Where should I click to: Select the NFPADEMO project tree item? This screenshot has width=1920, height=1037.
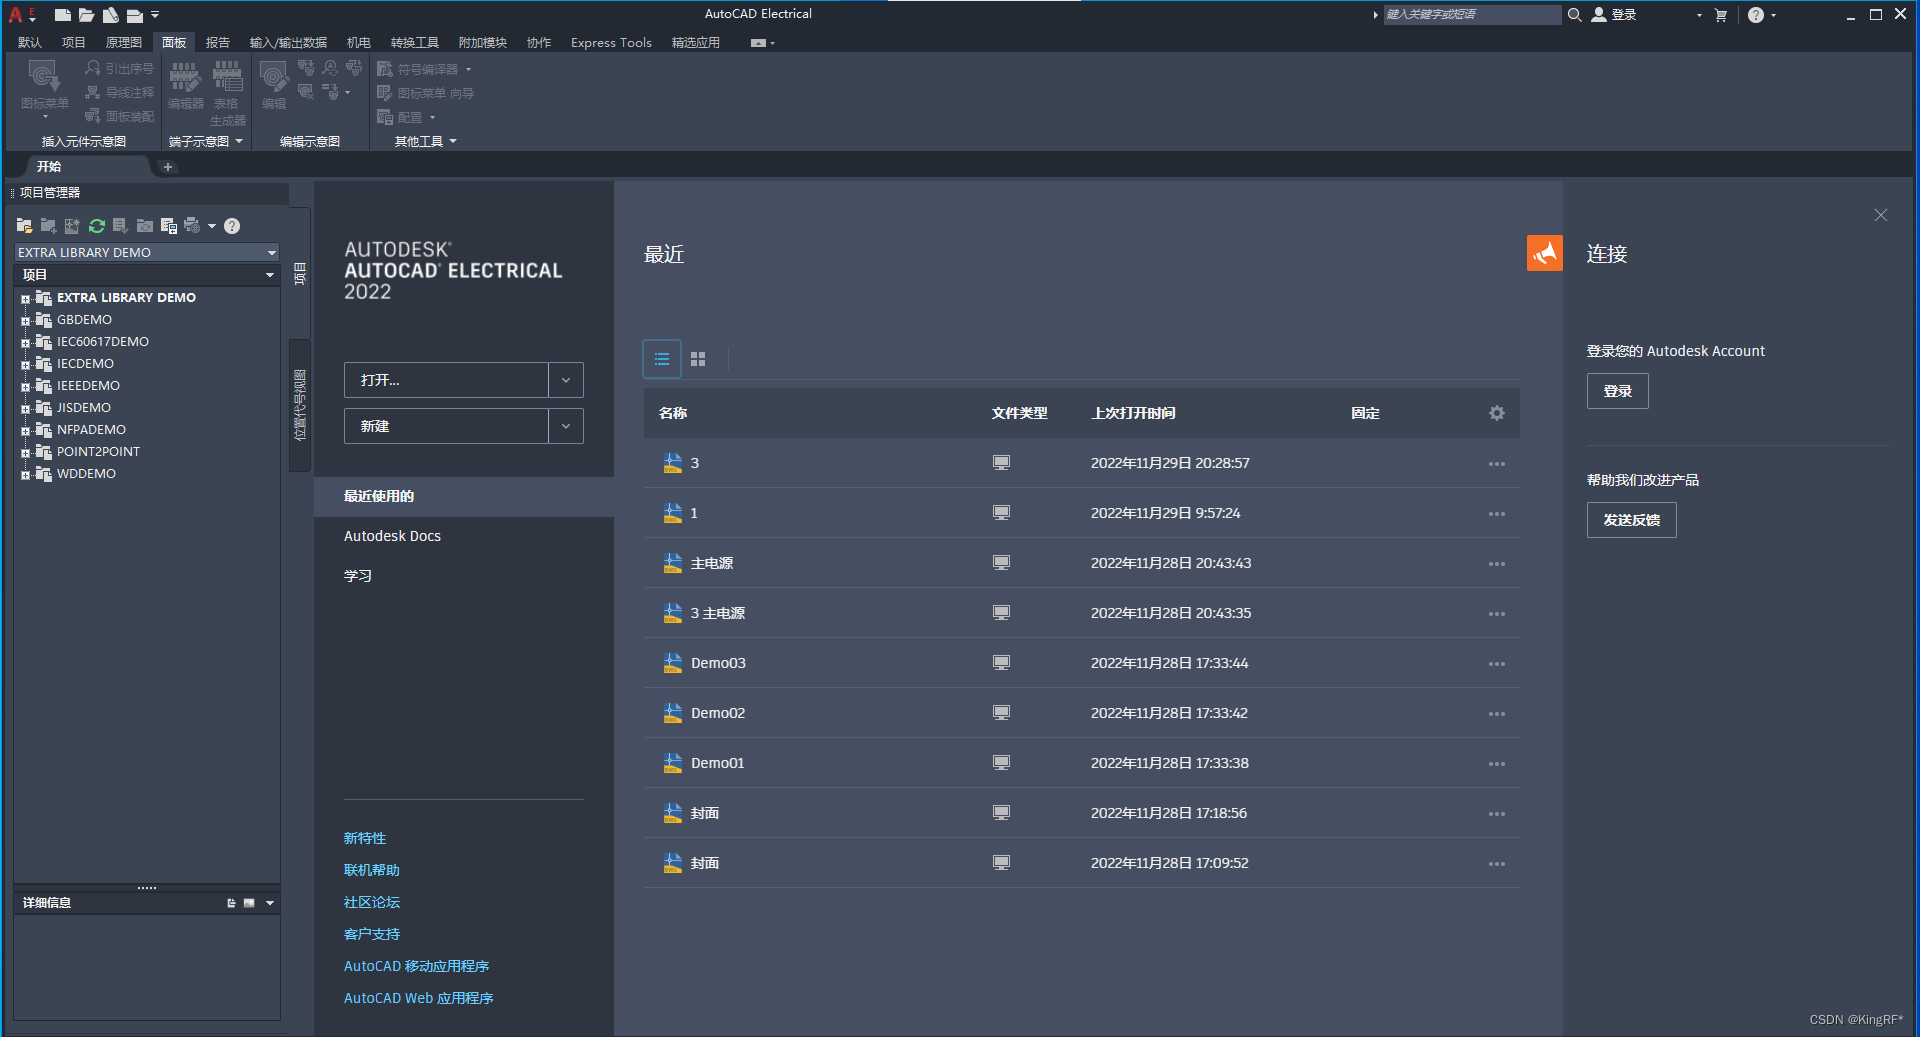click(91, 429)
